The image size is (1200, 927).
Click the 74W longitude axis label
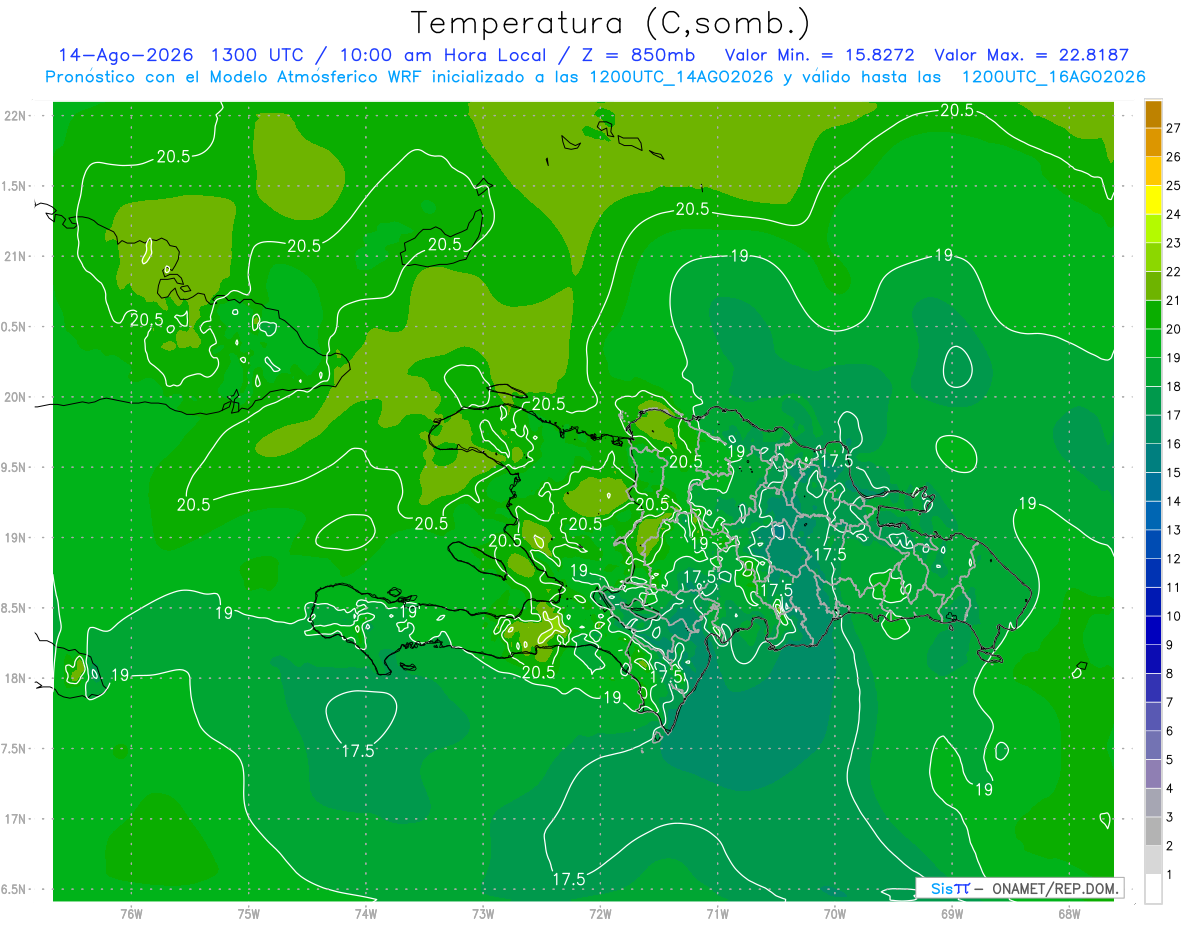tap(366, 913)
